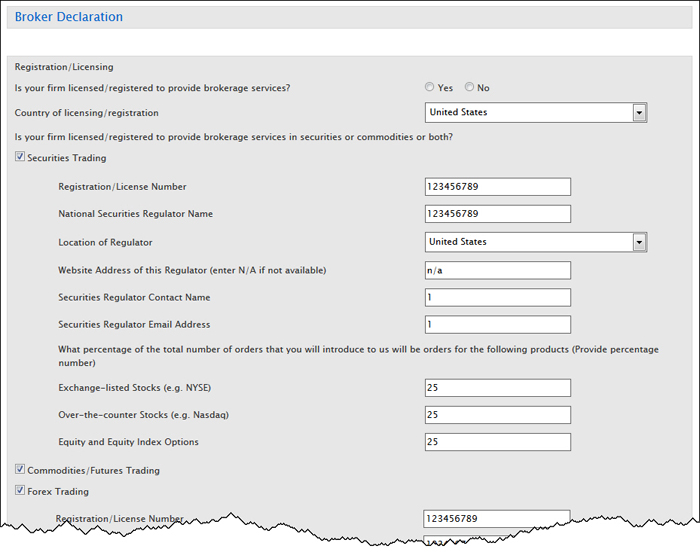The height and width of the screenshot is (552, 700).
Task: Click the Securities Regulator Contact Name field
Action: click(497, 297)
